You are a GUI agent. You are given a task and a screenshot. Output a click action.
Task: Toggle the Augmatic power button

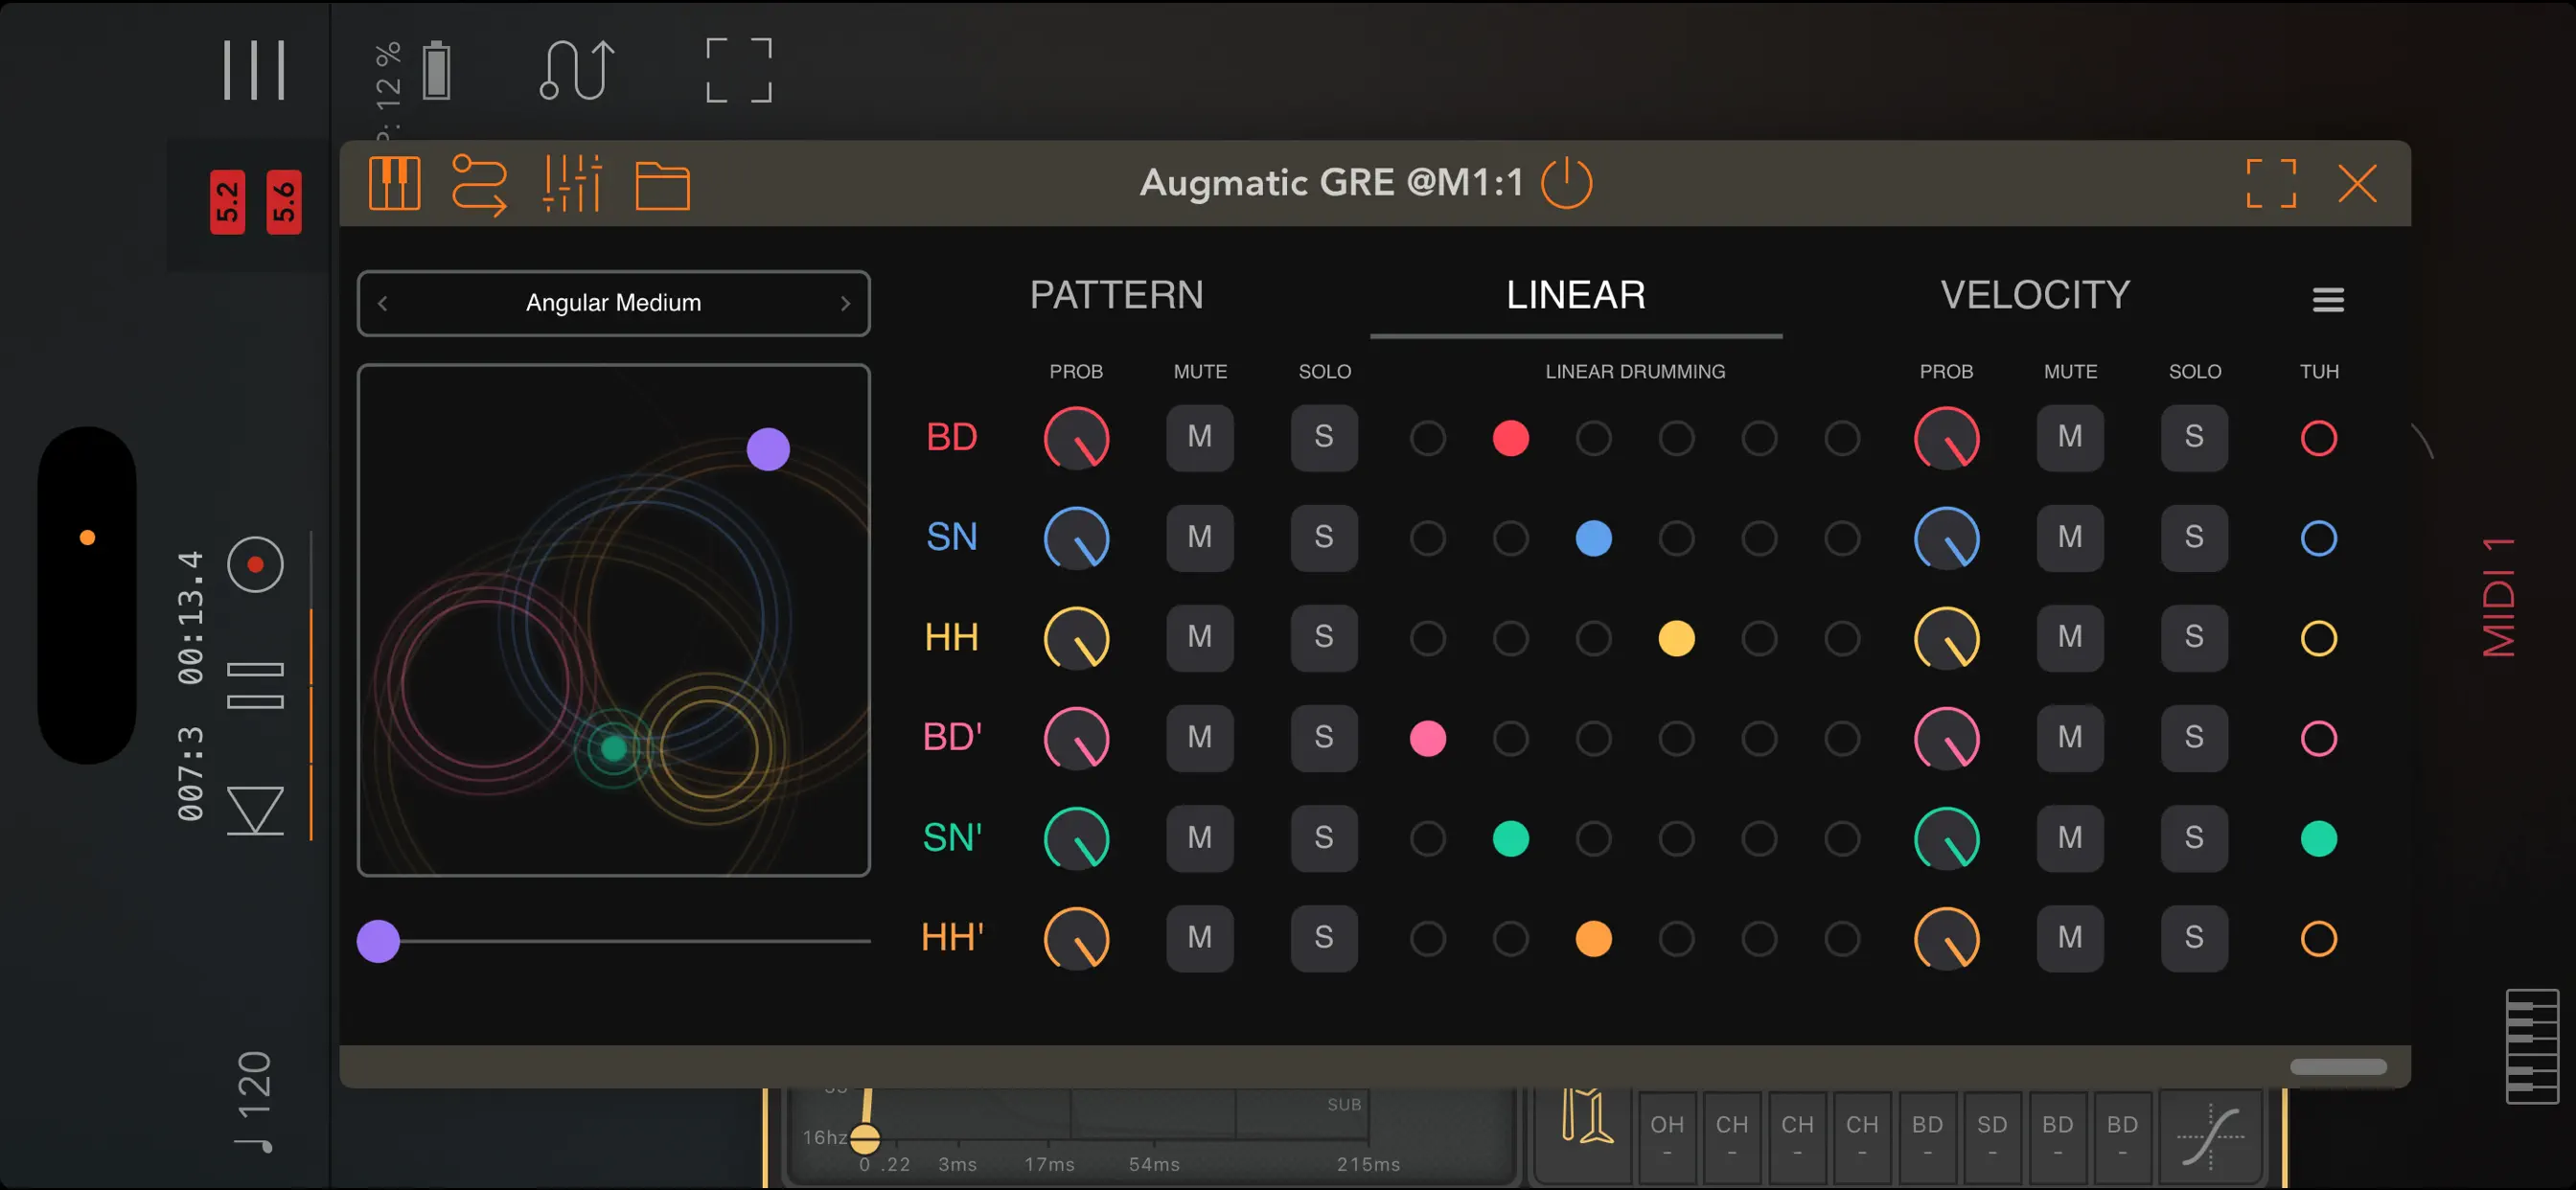pos(1566,184)
